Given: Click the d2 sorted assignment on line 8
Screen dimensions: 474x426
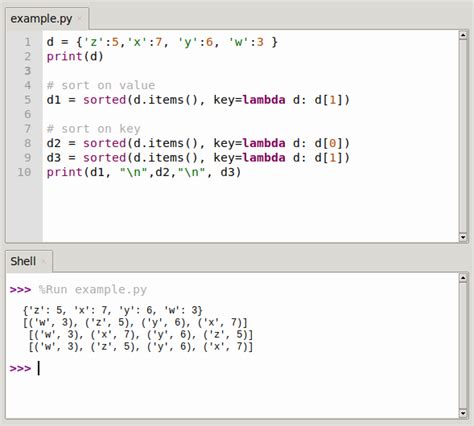Looking at the screenshot, I should point(198,143).
